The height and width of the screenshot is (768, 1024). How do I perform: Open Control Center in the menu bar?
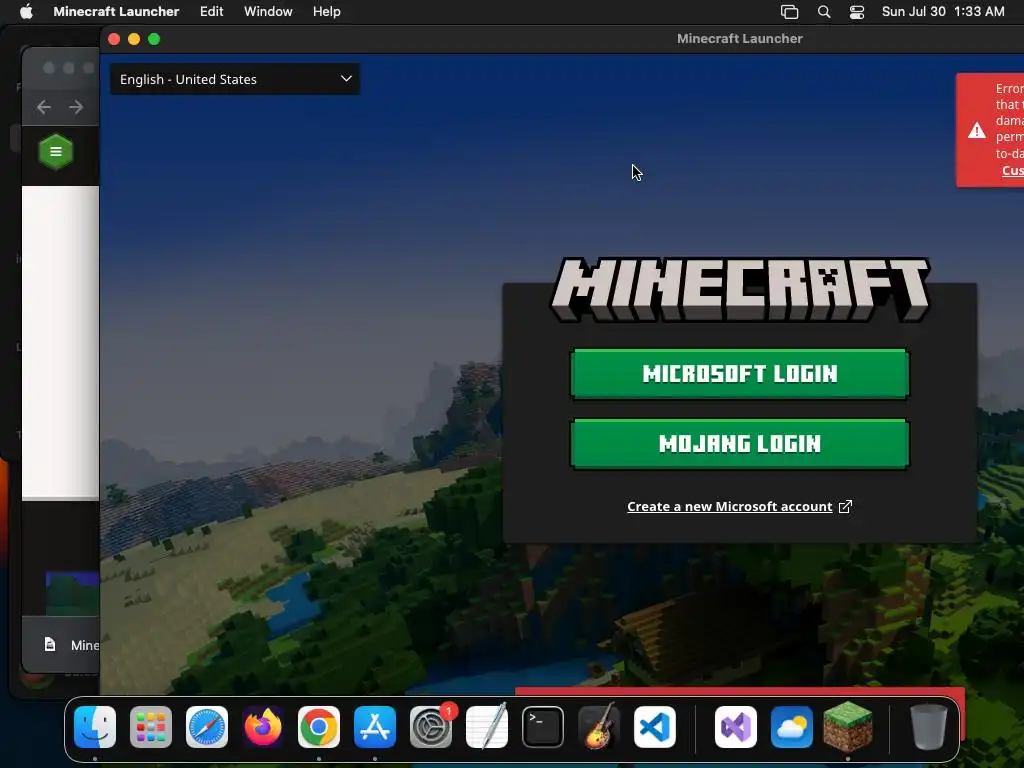pos(857,12)
